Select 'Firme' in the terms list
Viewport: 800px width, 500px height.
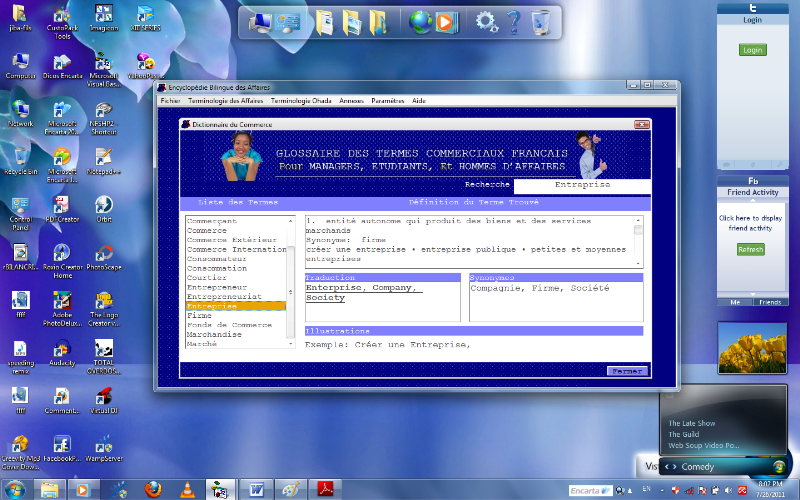[x=199, y=315]
